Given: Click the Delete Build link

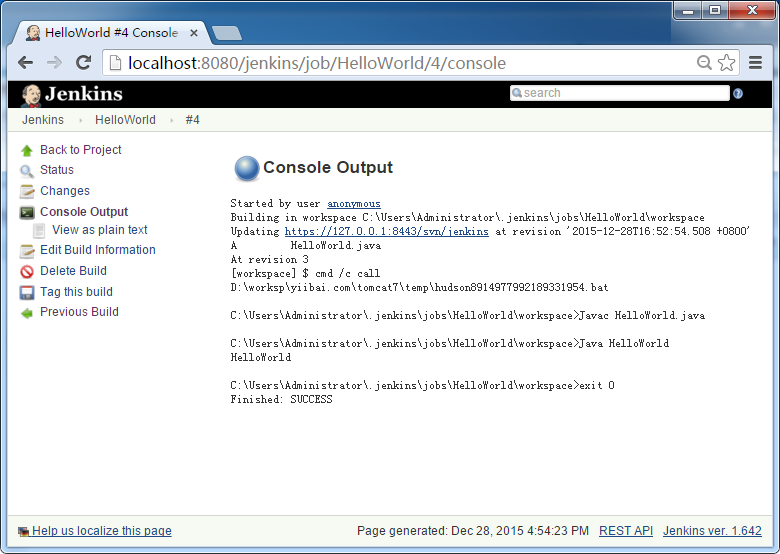Looking at the screenshot, I should tap(73, 271).
